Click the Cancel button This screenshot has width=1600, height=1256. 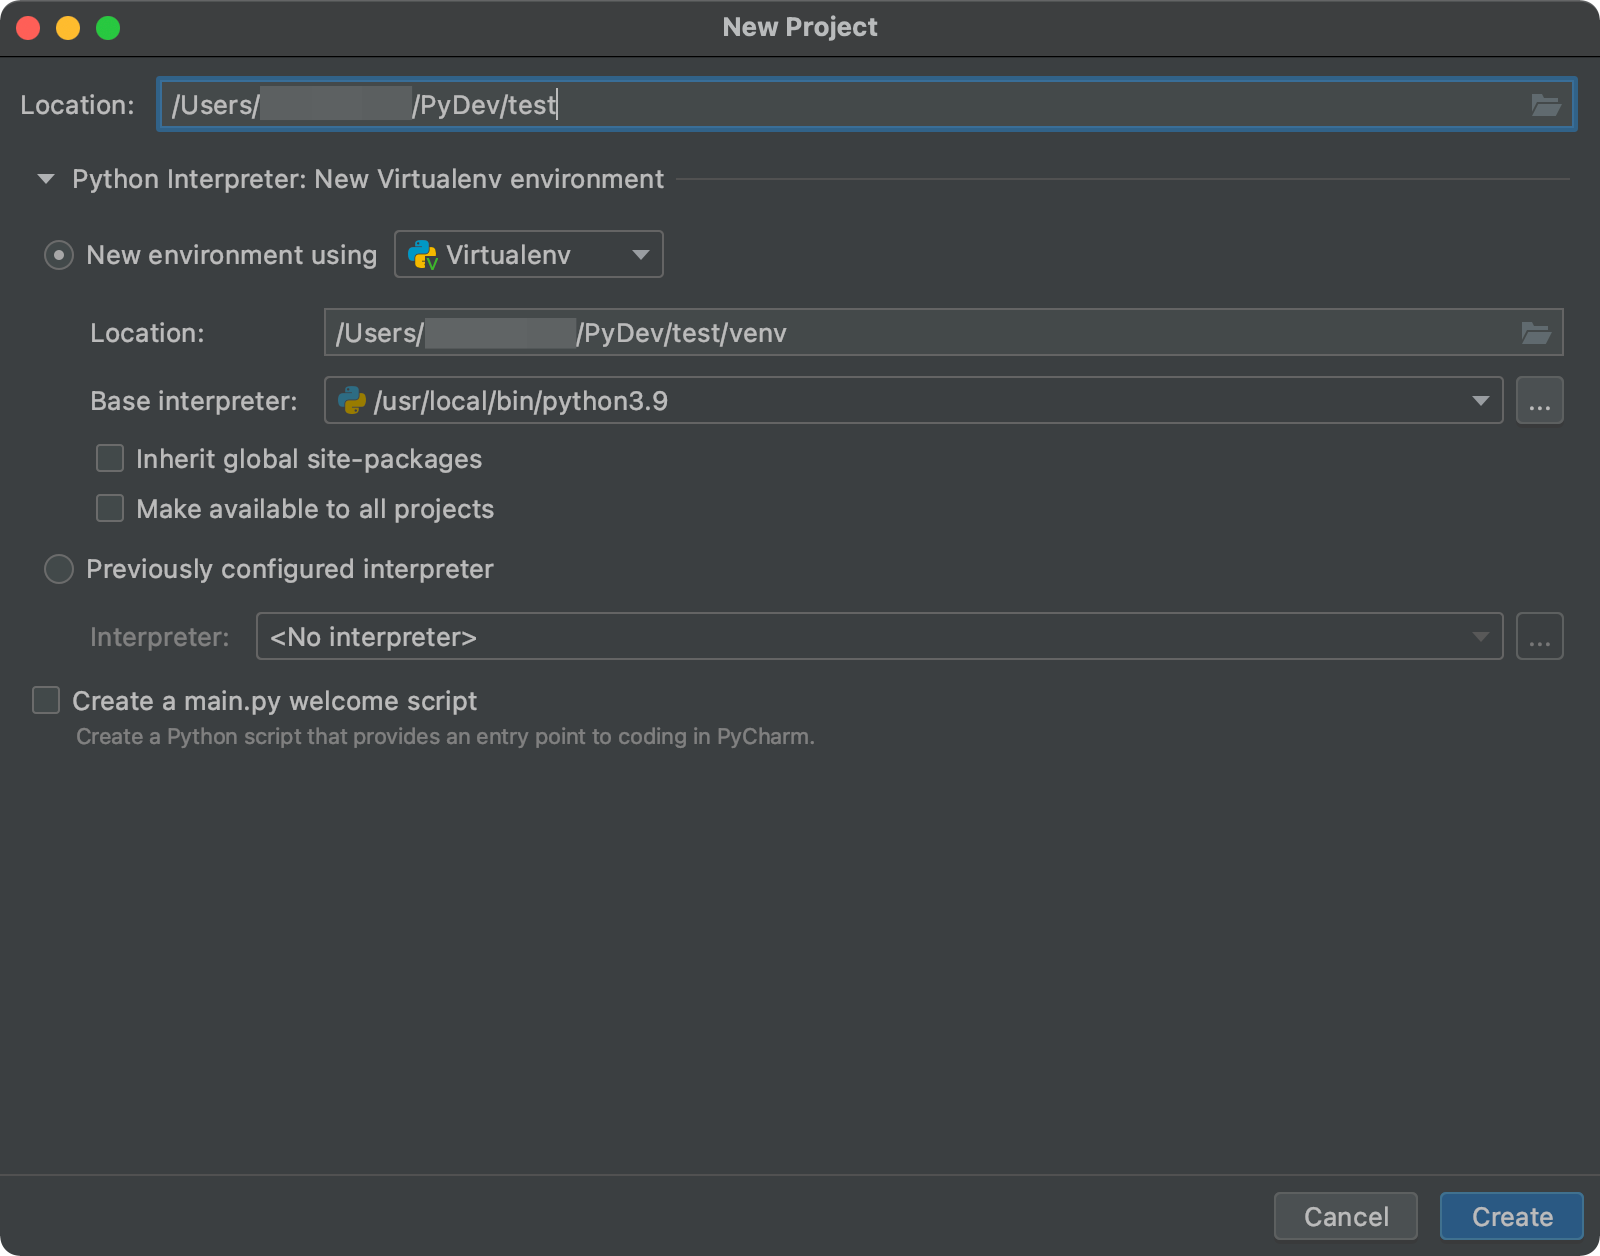point(1346,1216)
